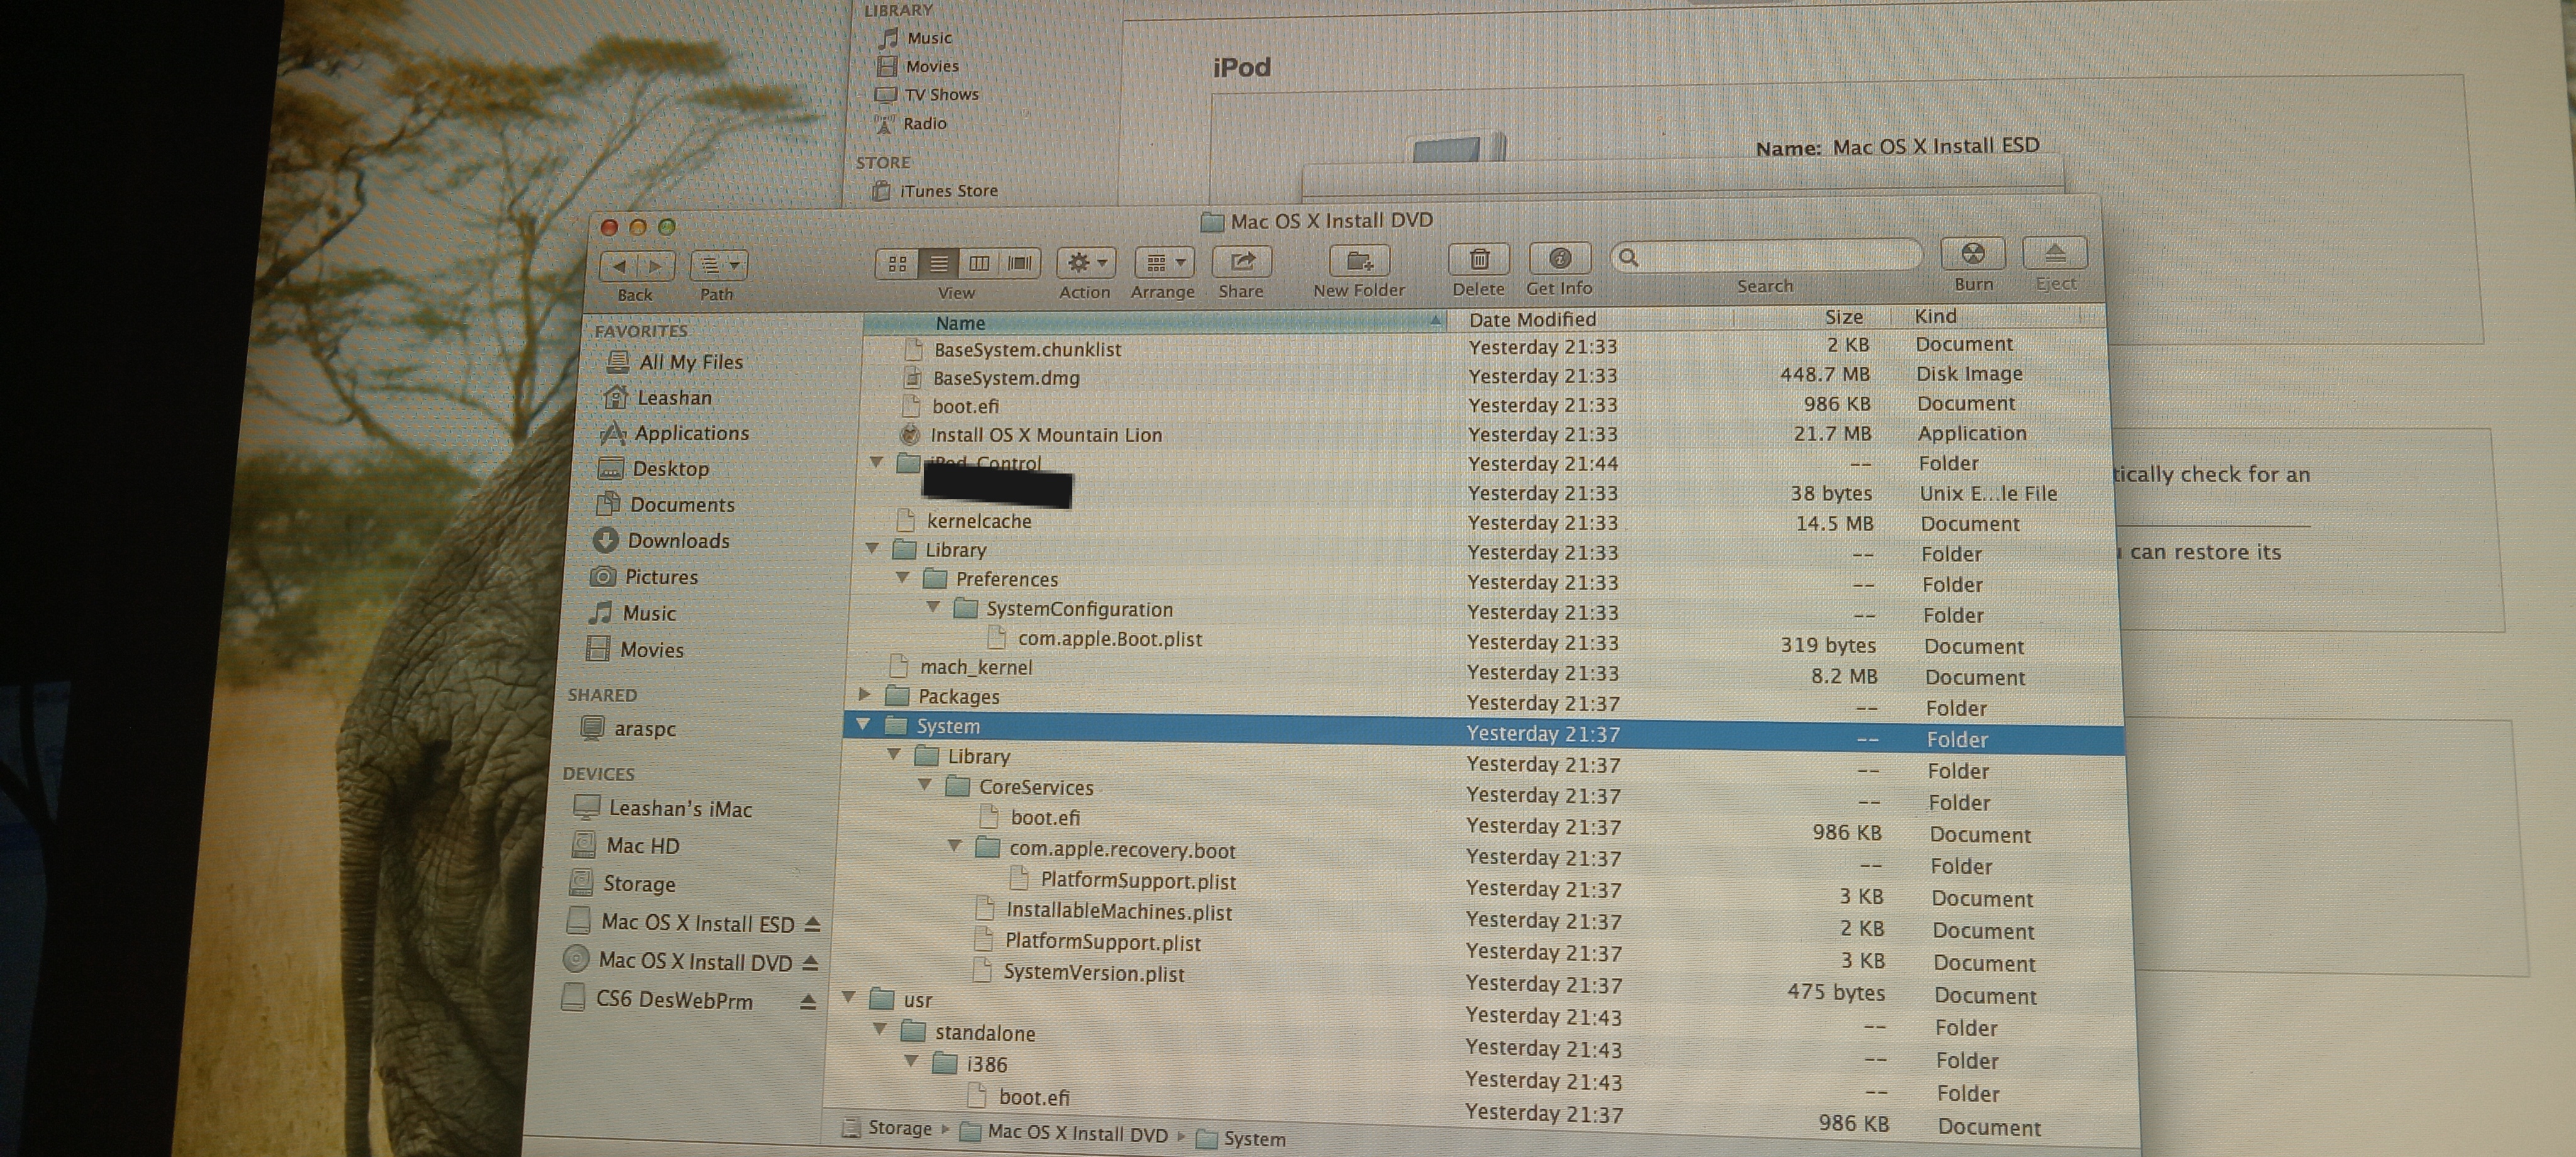Image resolution: width=2576 pixels, height=1157 pixels.
Task: Create a New Folder from toolbar
Action: coord(1359,261)
